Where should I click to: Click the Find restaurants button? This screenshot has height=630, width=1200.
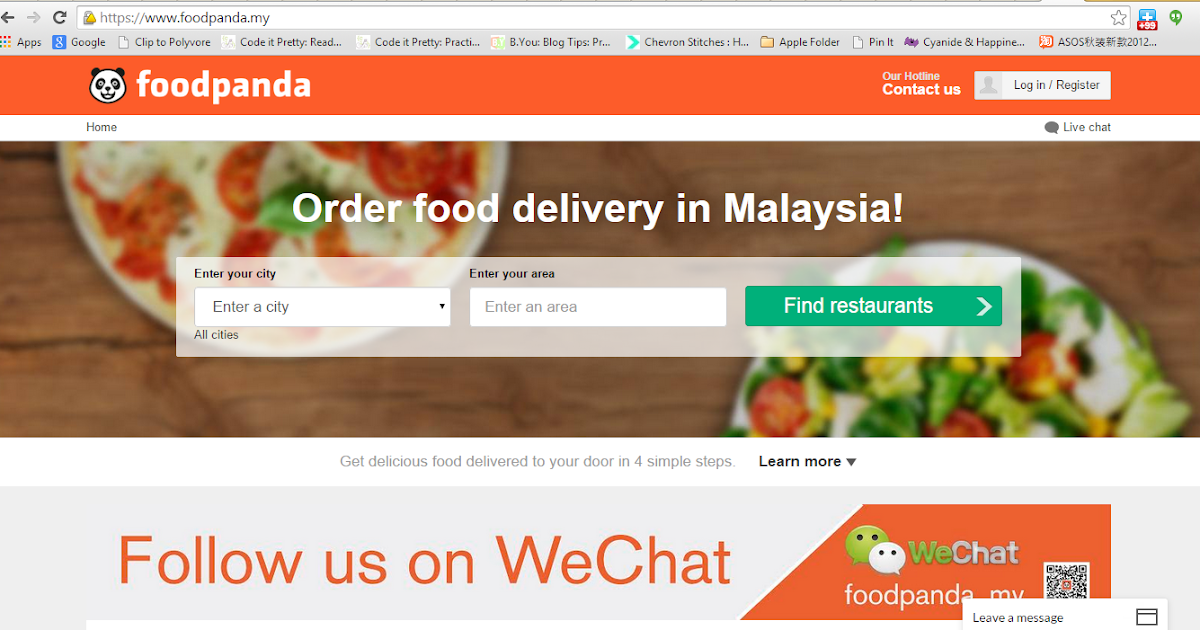(873, 306)
